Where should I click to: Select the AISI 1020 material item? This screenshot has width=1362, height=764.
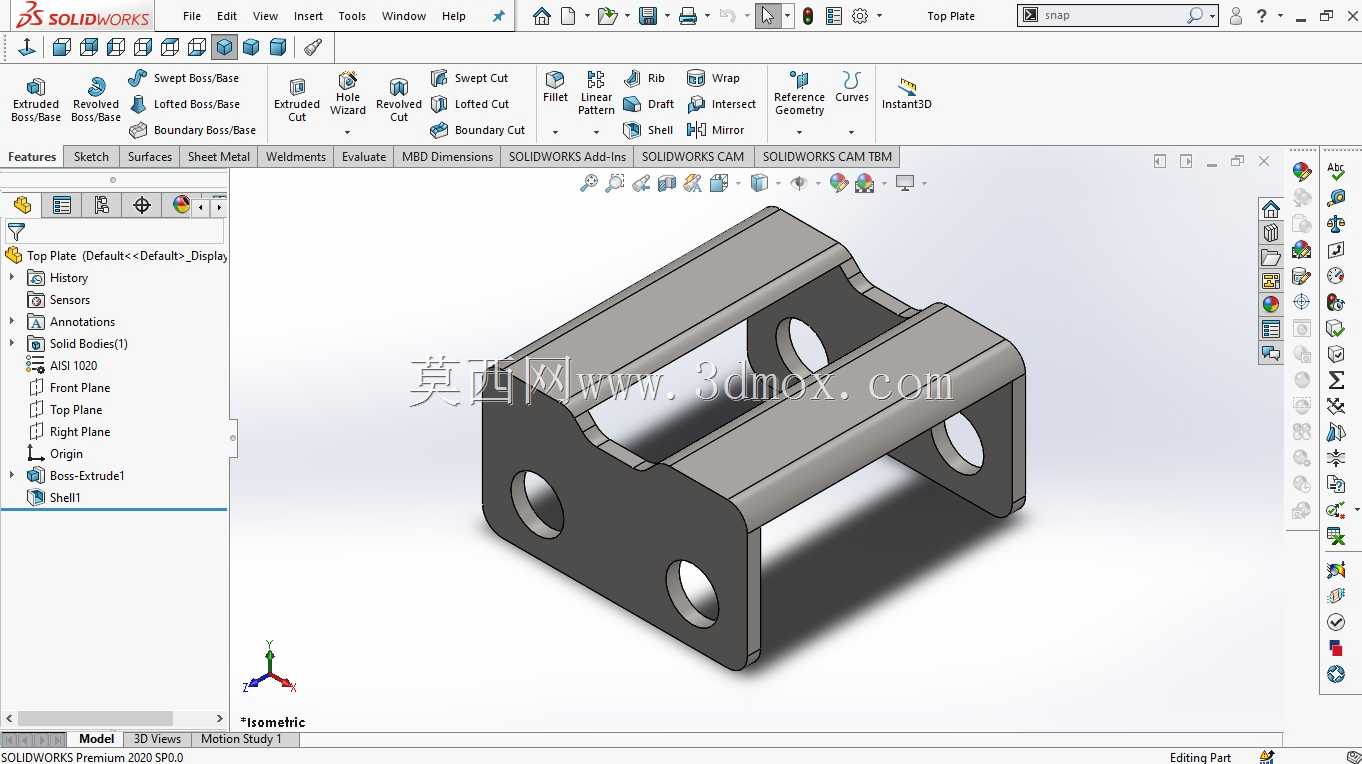73,365
